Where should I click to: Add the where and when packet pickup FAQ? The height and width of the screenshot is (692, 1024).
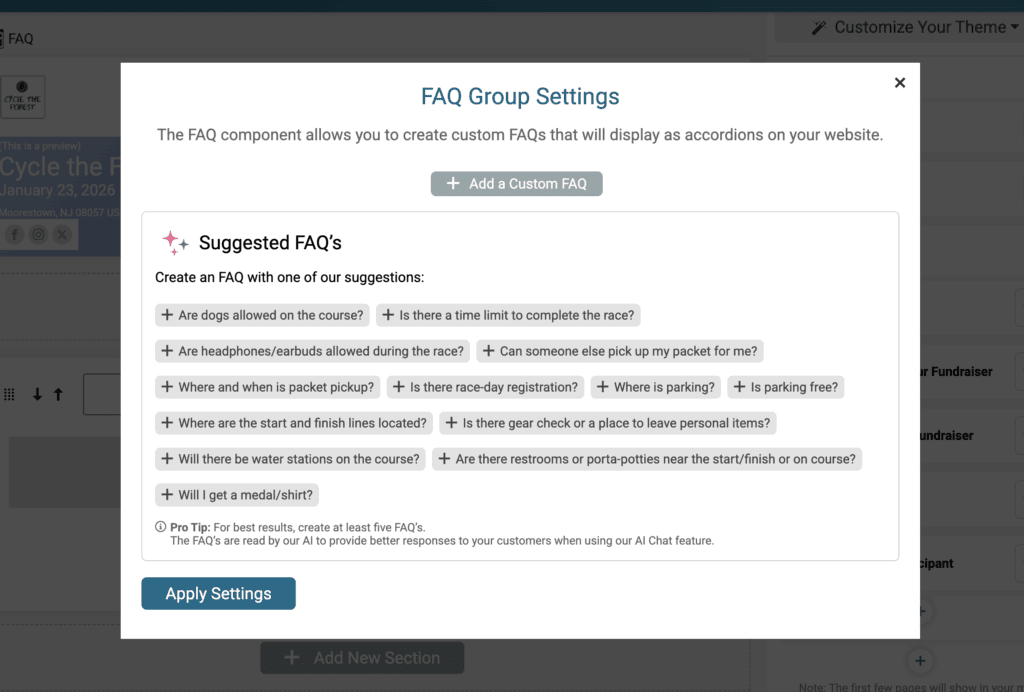(267, 387)
